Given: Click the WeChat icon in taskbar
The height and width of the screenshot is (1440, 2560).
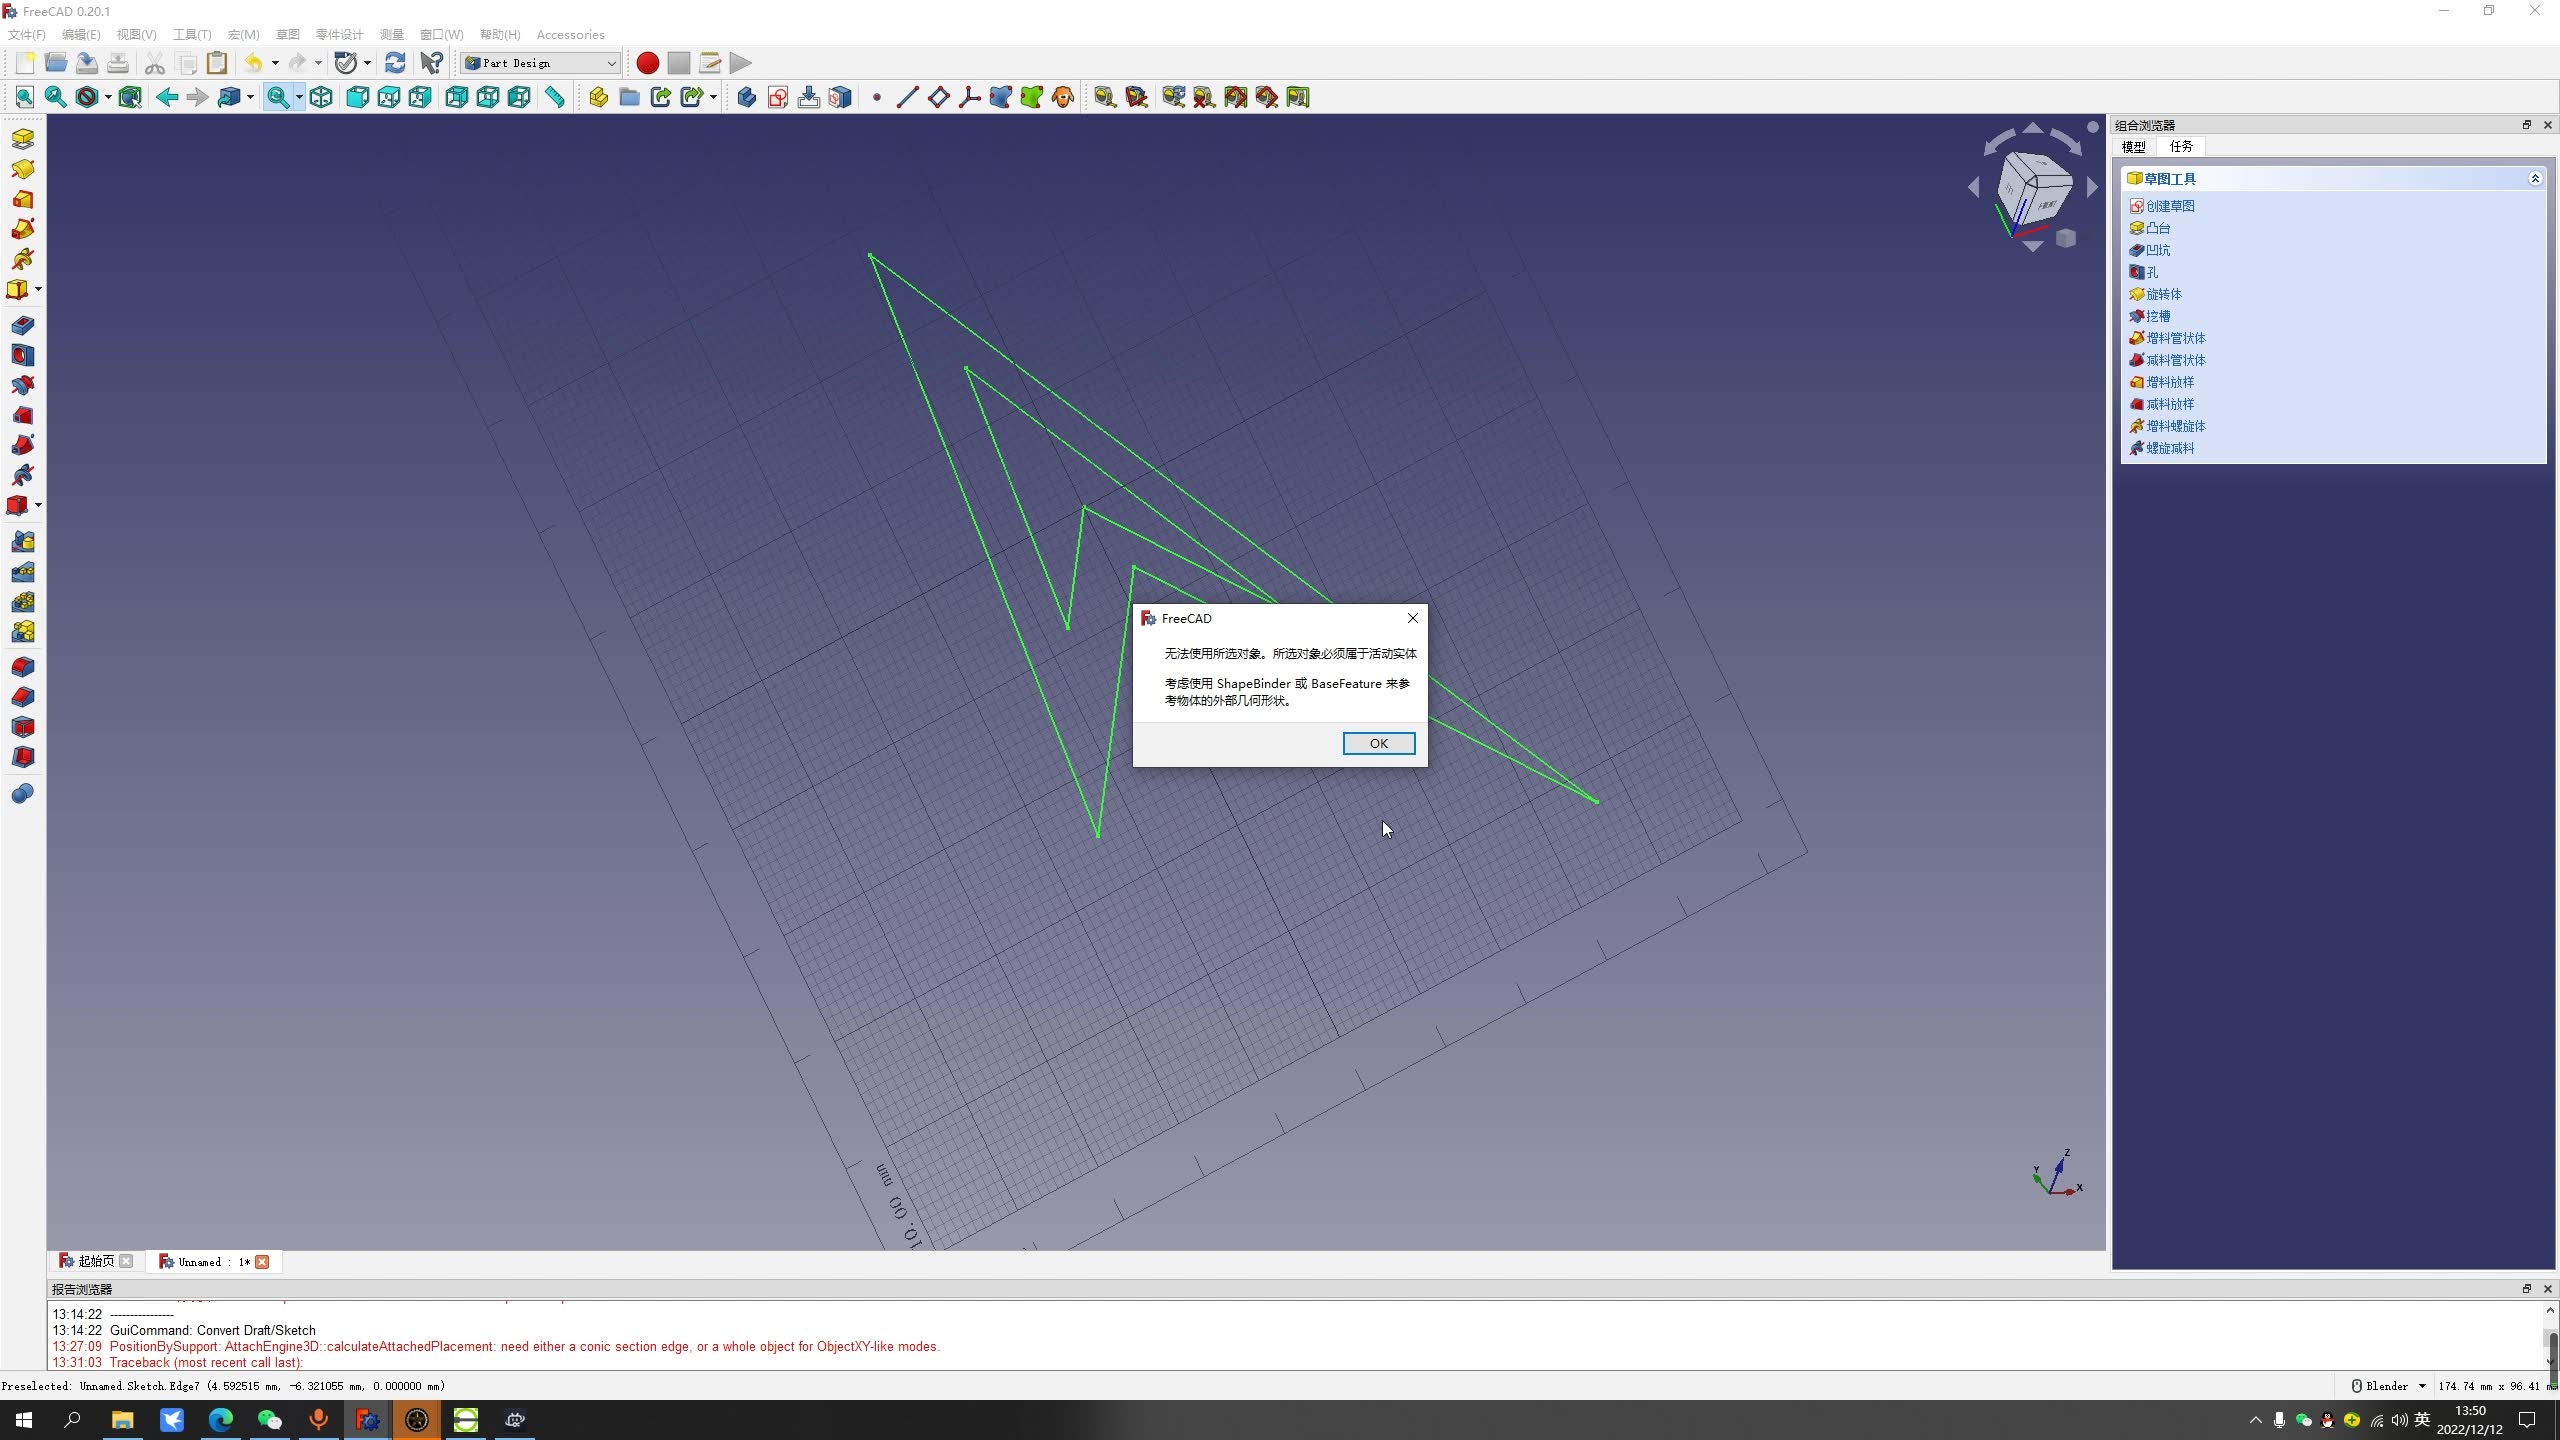Looking at the screenshot, I should pyautogui.click(x=269, y=1420).
